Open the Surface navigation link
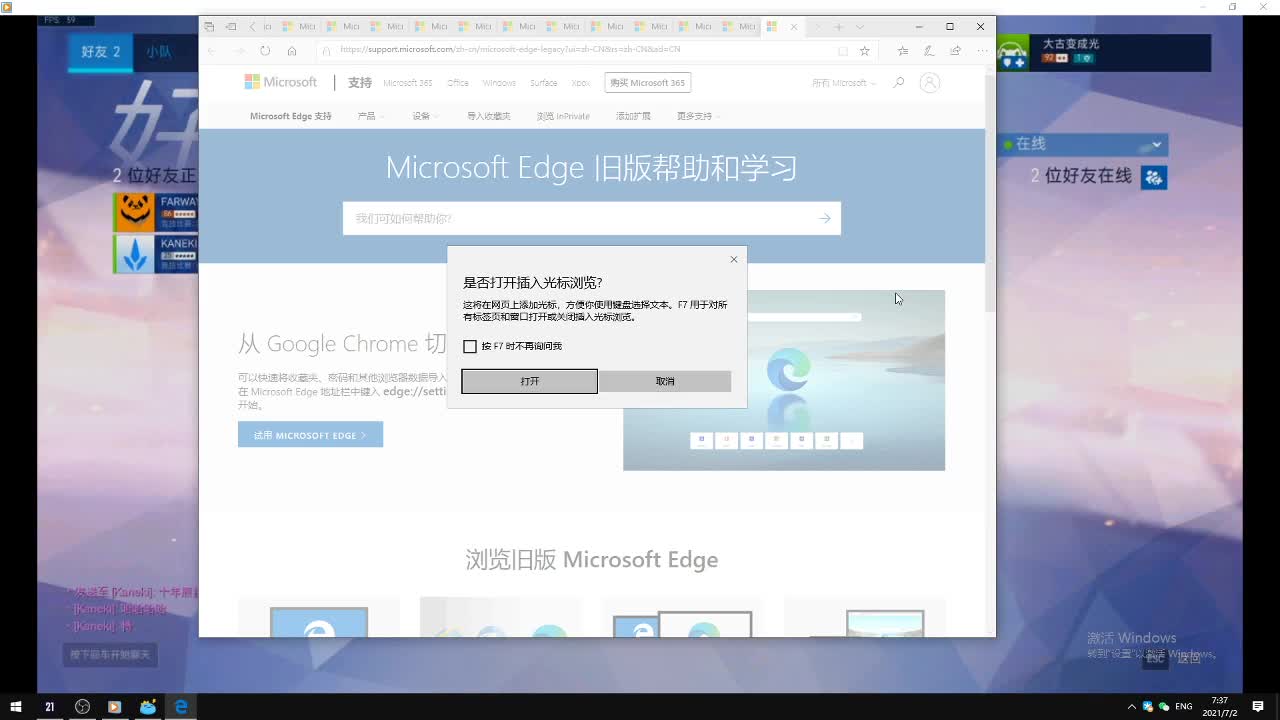Screen dimensions: 1280x720 coord(544,83)
